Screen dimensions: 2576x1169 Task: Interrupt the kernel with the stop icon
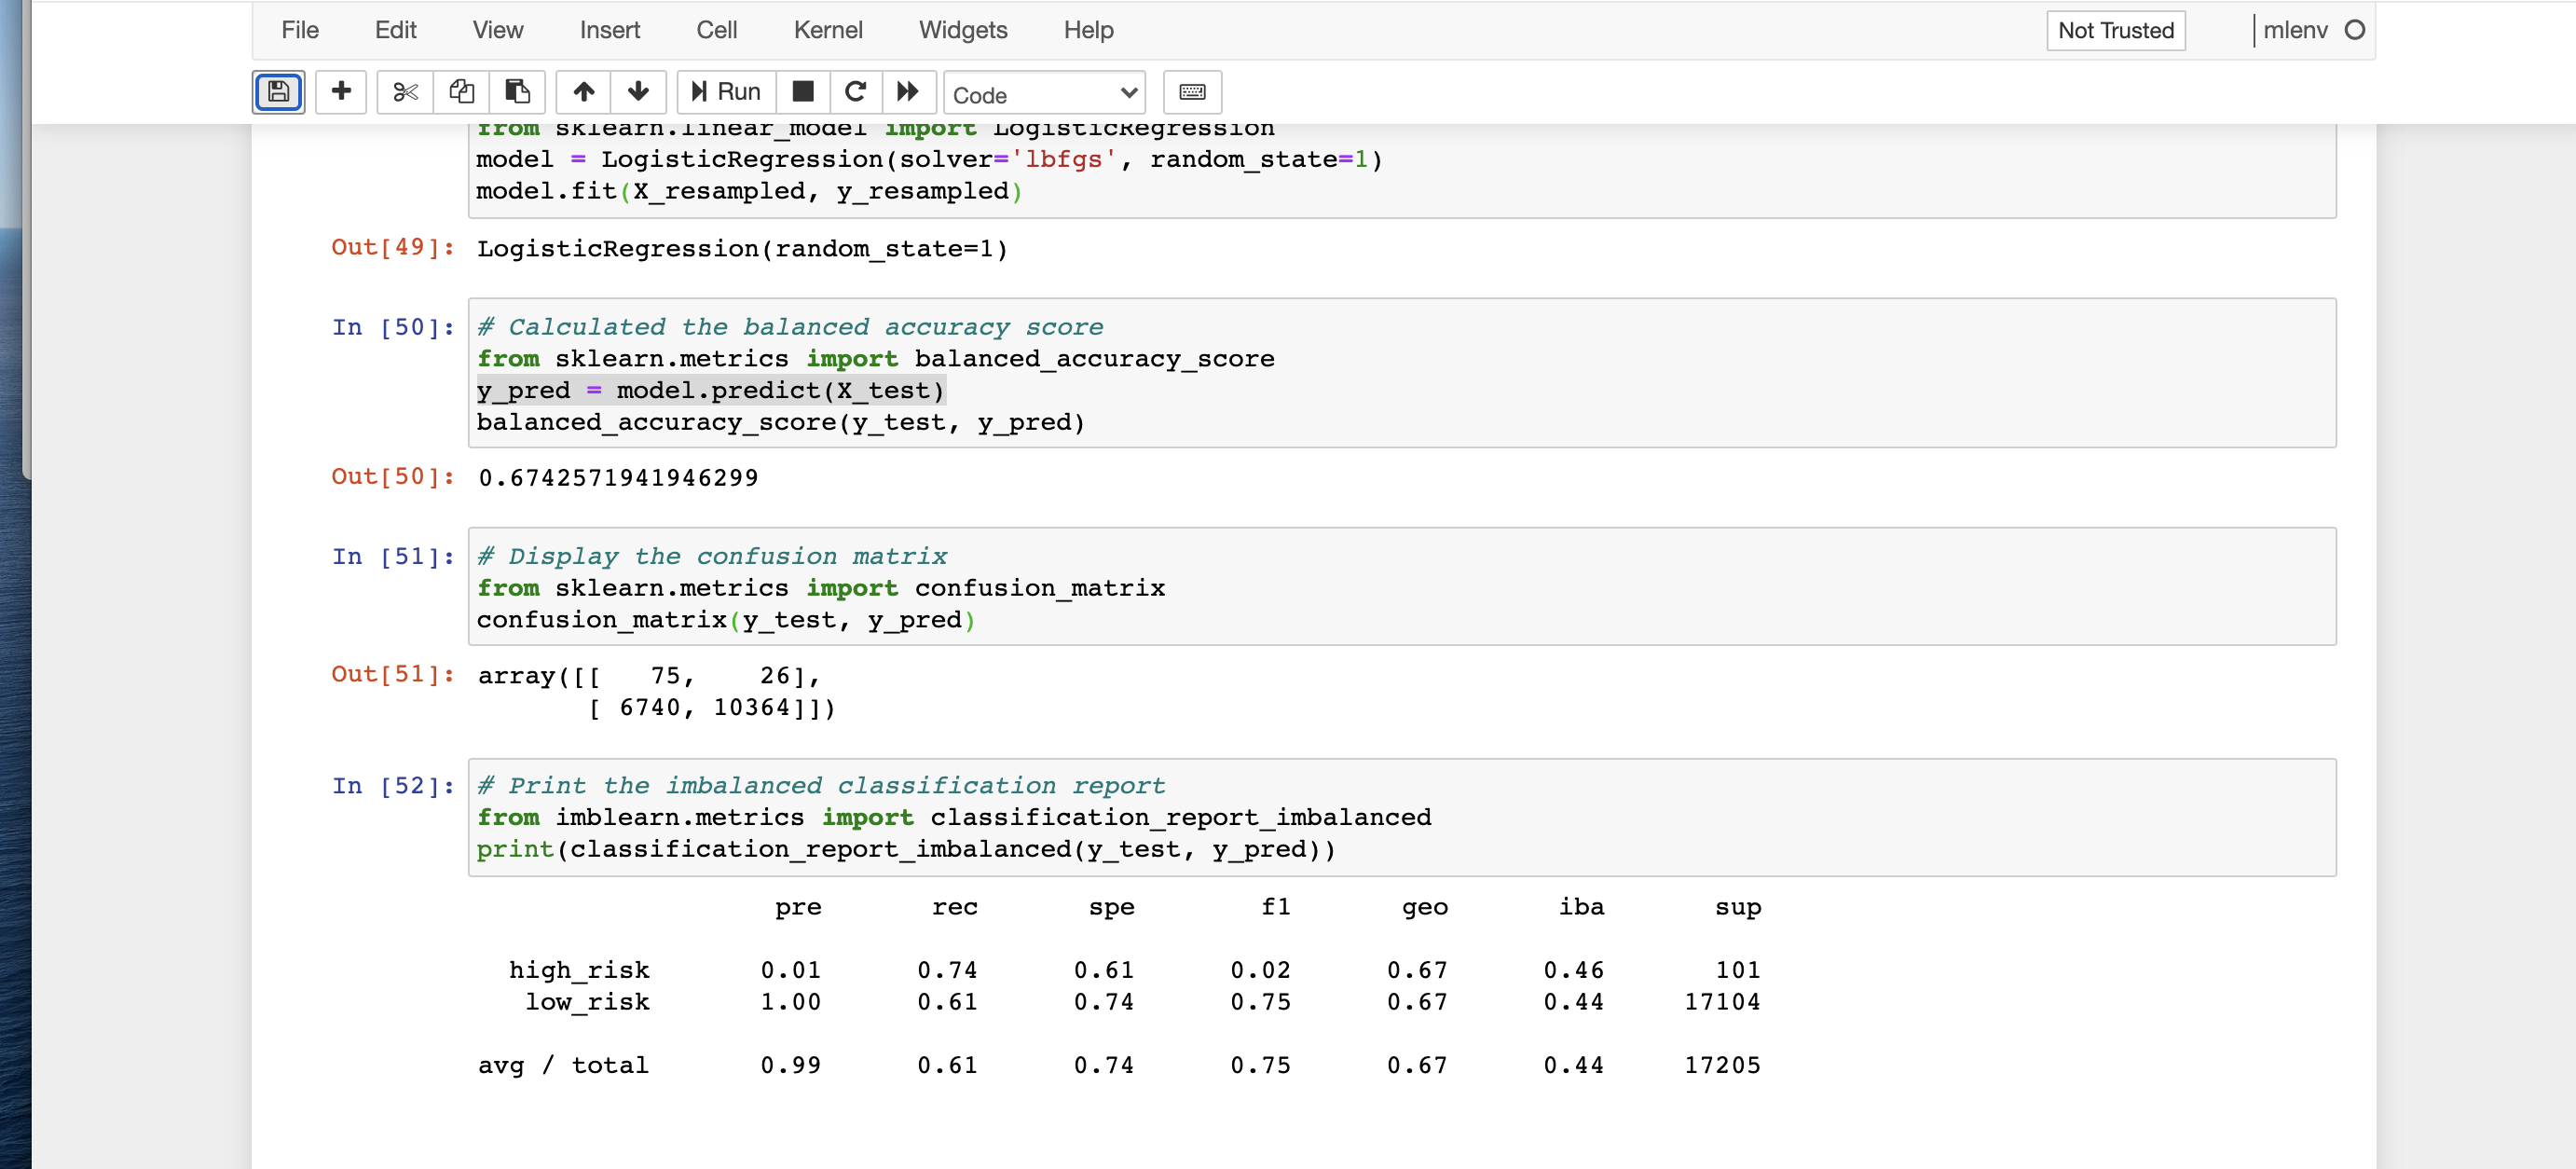click(x=803, y=92)
